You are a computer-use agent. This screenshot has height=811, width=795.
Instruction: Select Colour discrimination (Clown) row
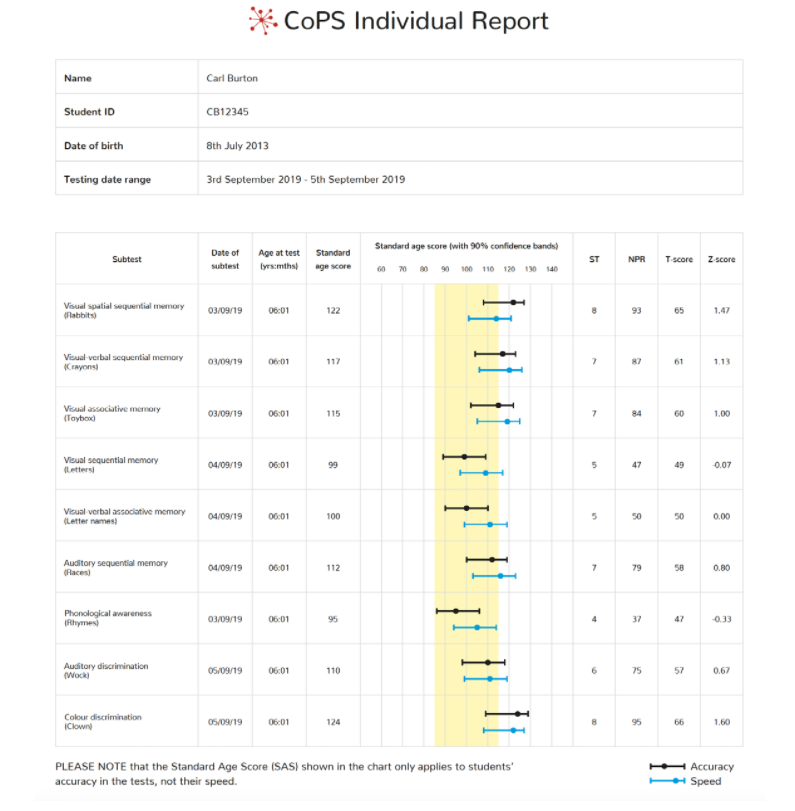point(399,722)
